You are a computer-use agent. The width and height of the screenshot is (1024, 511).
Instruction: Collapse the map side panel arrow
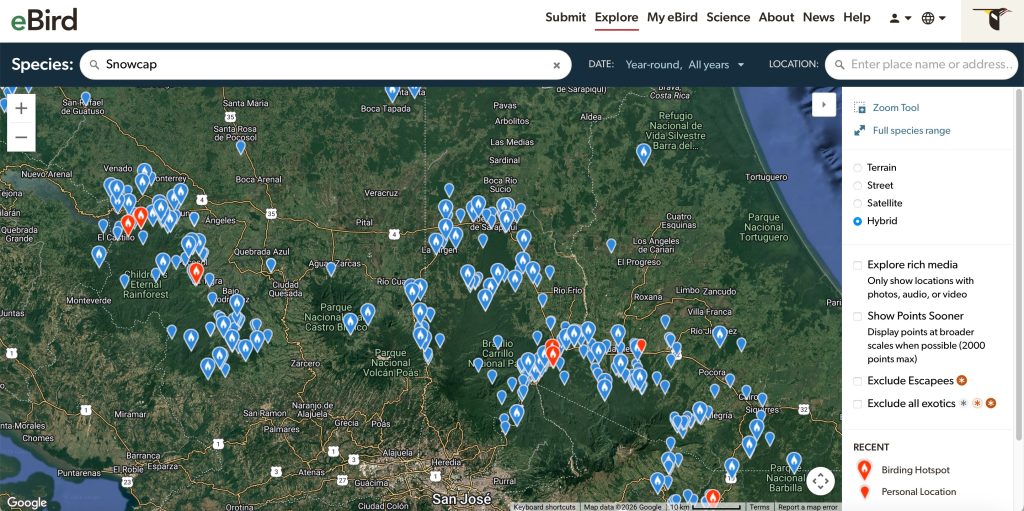pos(823,104)
